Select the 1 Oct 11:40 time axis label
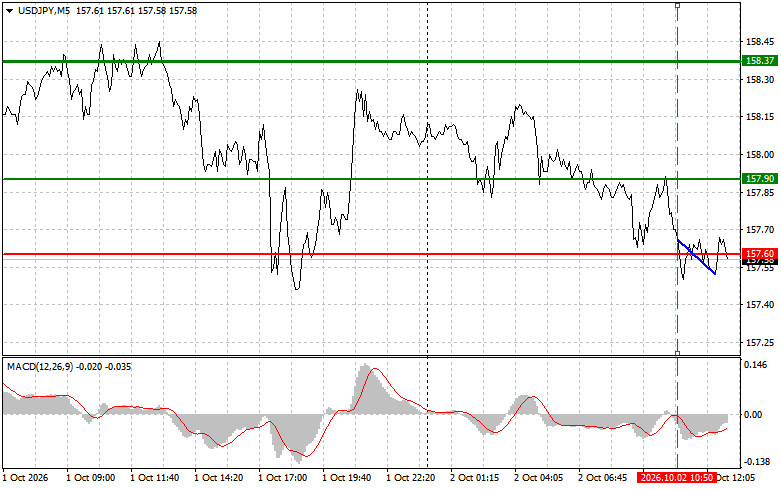This screenshot has height=489, width=781. click(x=155, y=478)
